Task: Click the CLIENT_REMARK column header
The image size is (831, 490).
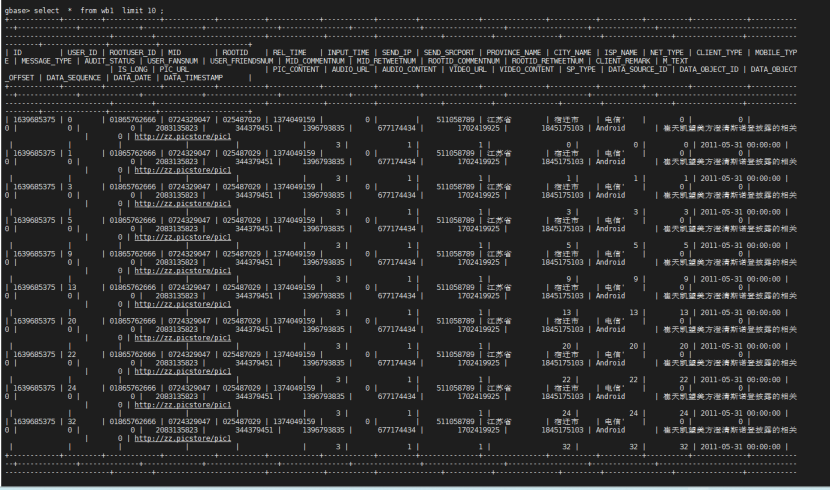Action: pyautogui.click(x=623, y=61)
